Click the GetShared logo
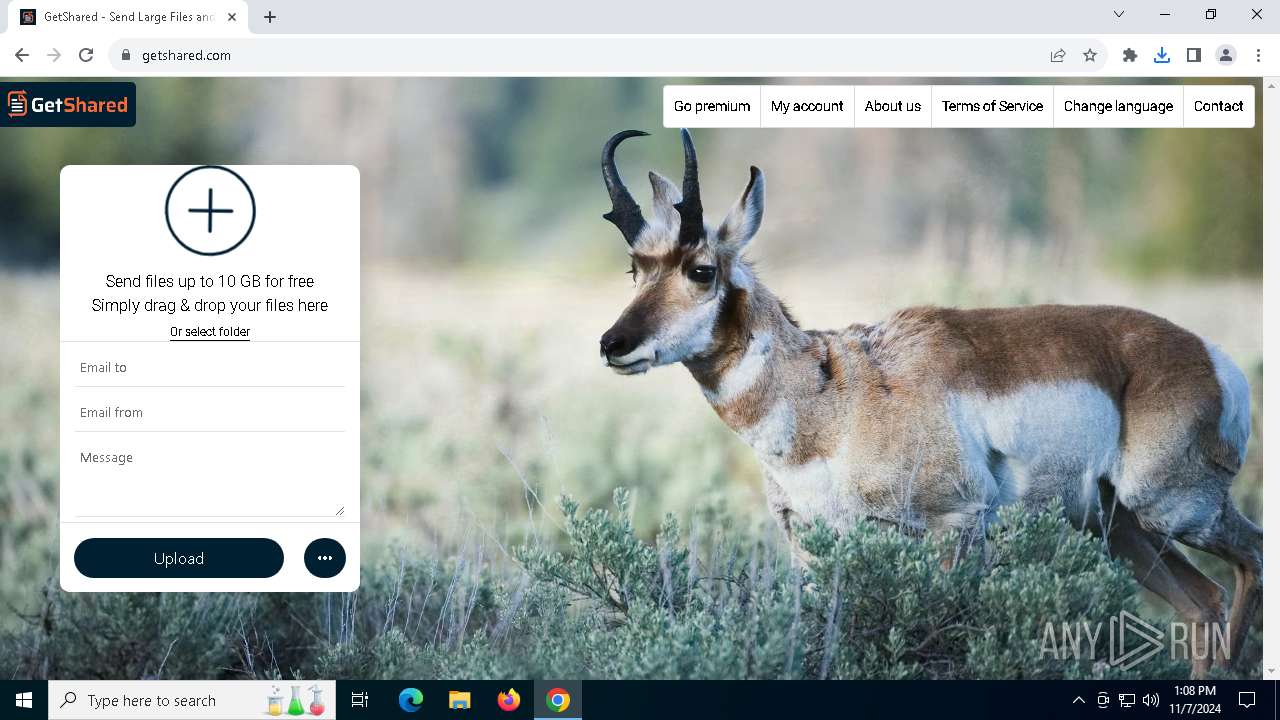The height and width of the screenshot is (720, 1280). click(x=68, y=104)
